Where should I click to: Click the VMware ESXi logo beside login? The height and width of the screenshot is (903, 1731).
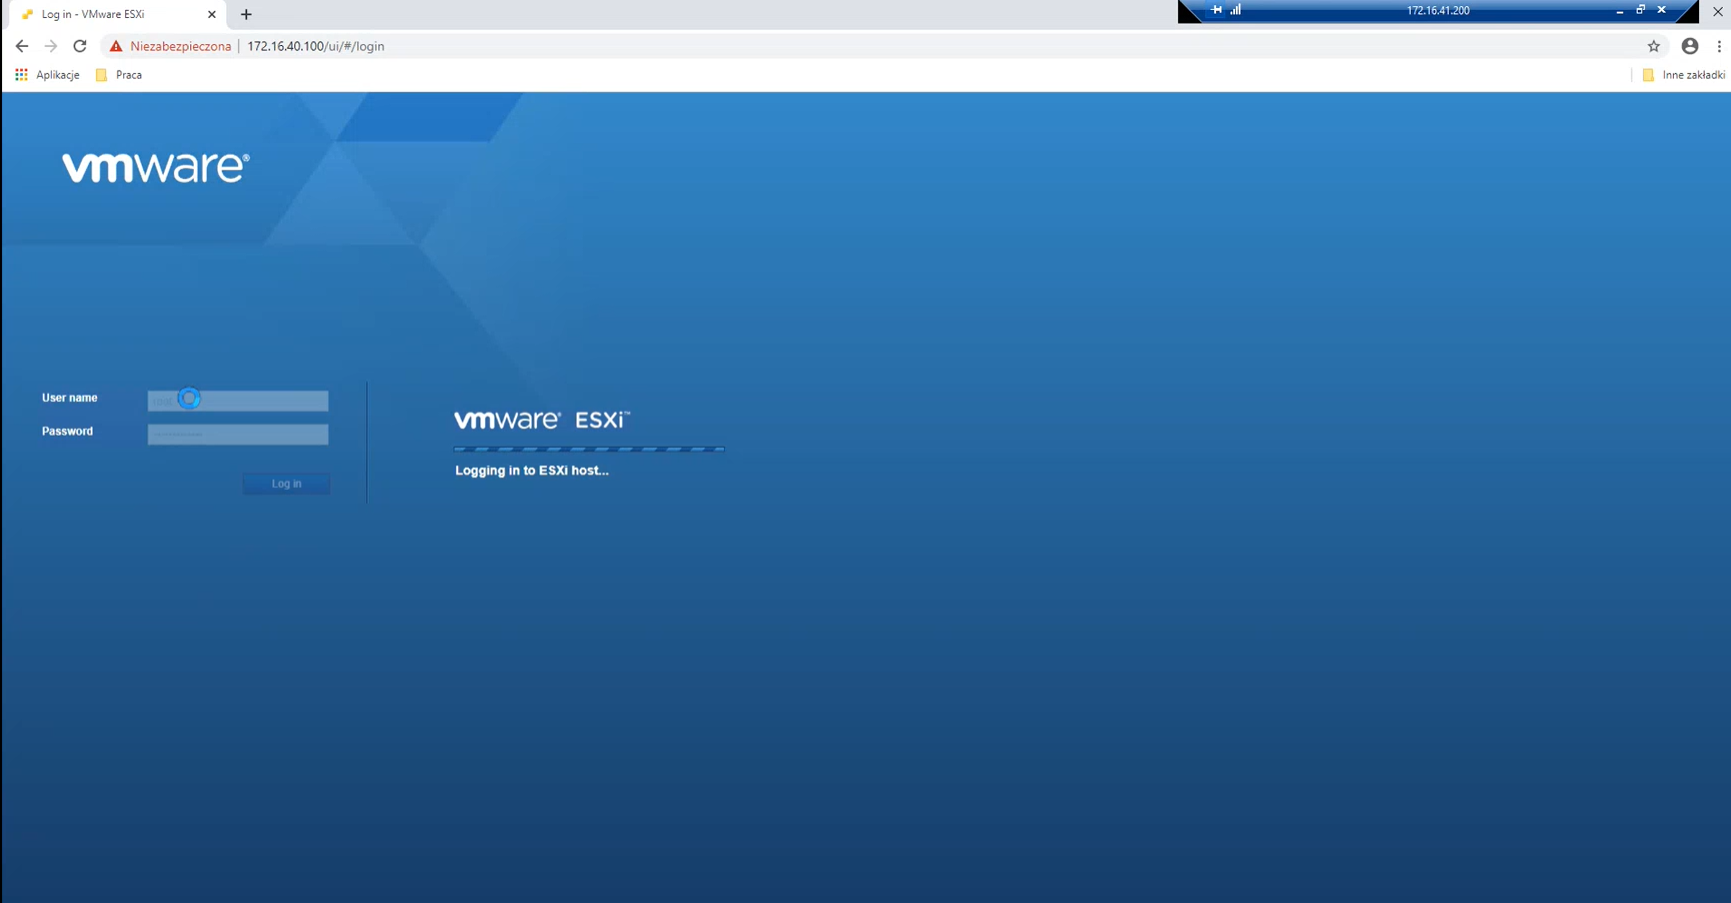pyautogui.click(x=542, y=419)
